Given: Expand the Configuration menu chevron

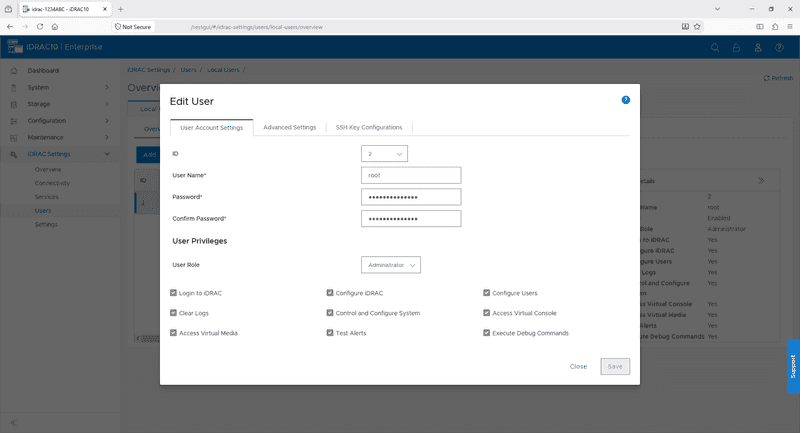Looking at the screenshot, I should [107, 121].
